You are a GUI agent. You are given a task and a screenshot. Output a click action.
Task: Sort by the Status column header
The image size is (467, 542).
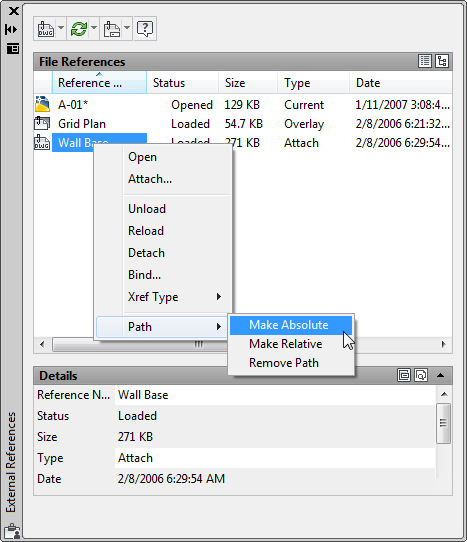(x=183, y=83)
